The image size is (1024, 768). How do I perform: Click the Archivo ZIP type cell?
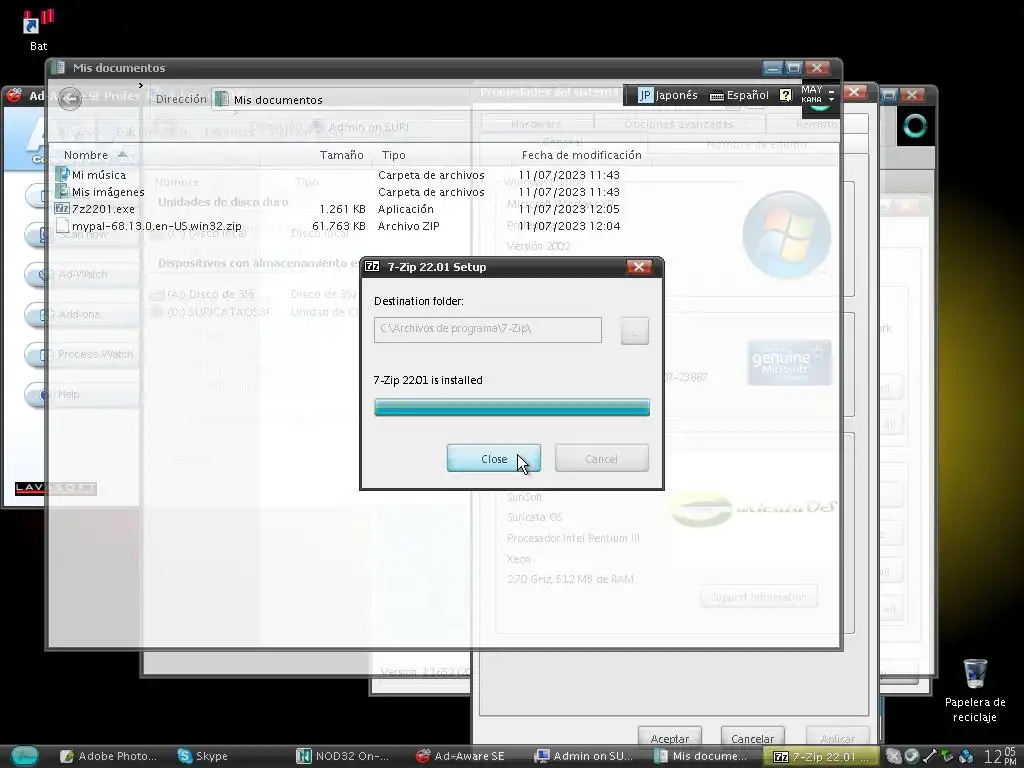coord(408,225)
